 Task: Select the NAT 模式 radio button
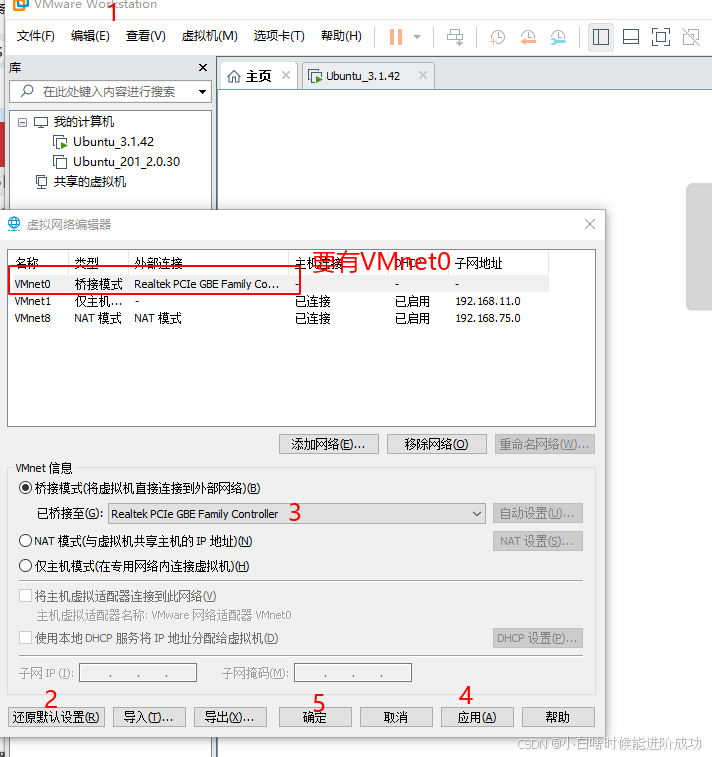coord(25,541)
